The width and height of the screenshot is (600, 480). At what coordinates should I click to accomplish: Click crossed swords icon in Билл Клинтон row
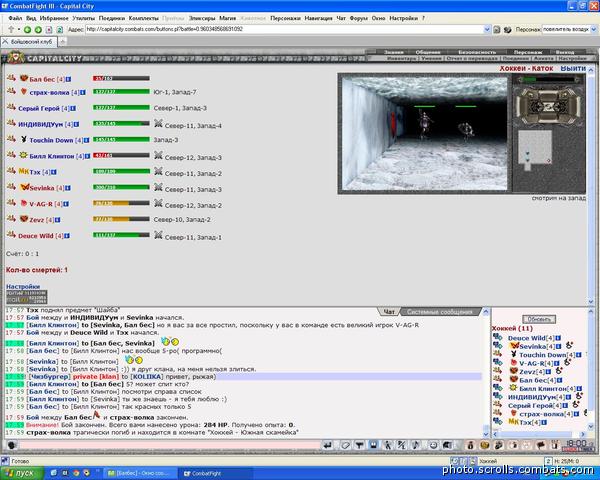158,155
